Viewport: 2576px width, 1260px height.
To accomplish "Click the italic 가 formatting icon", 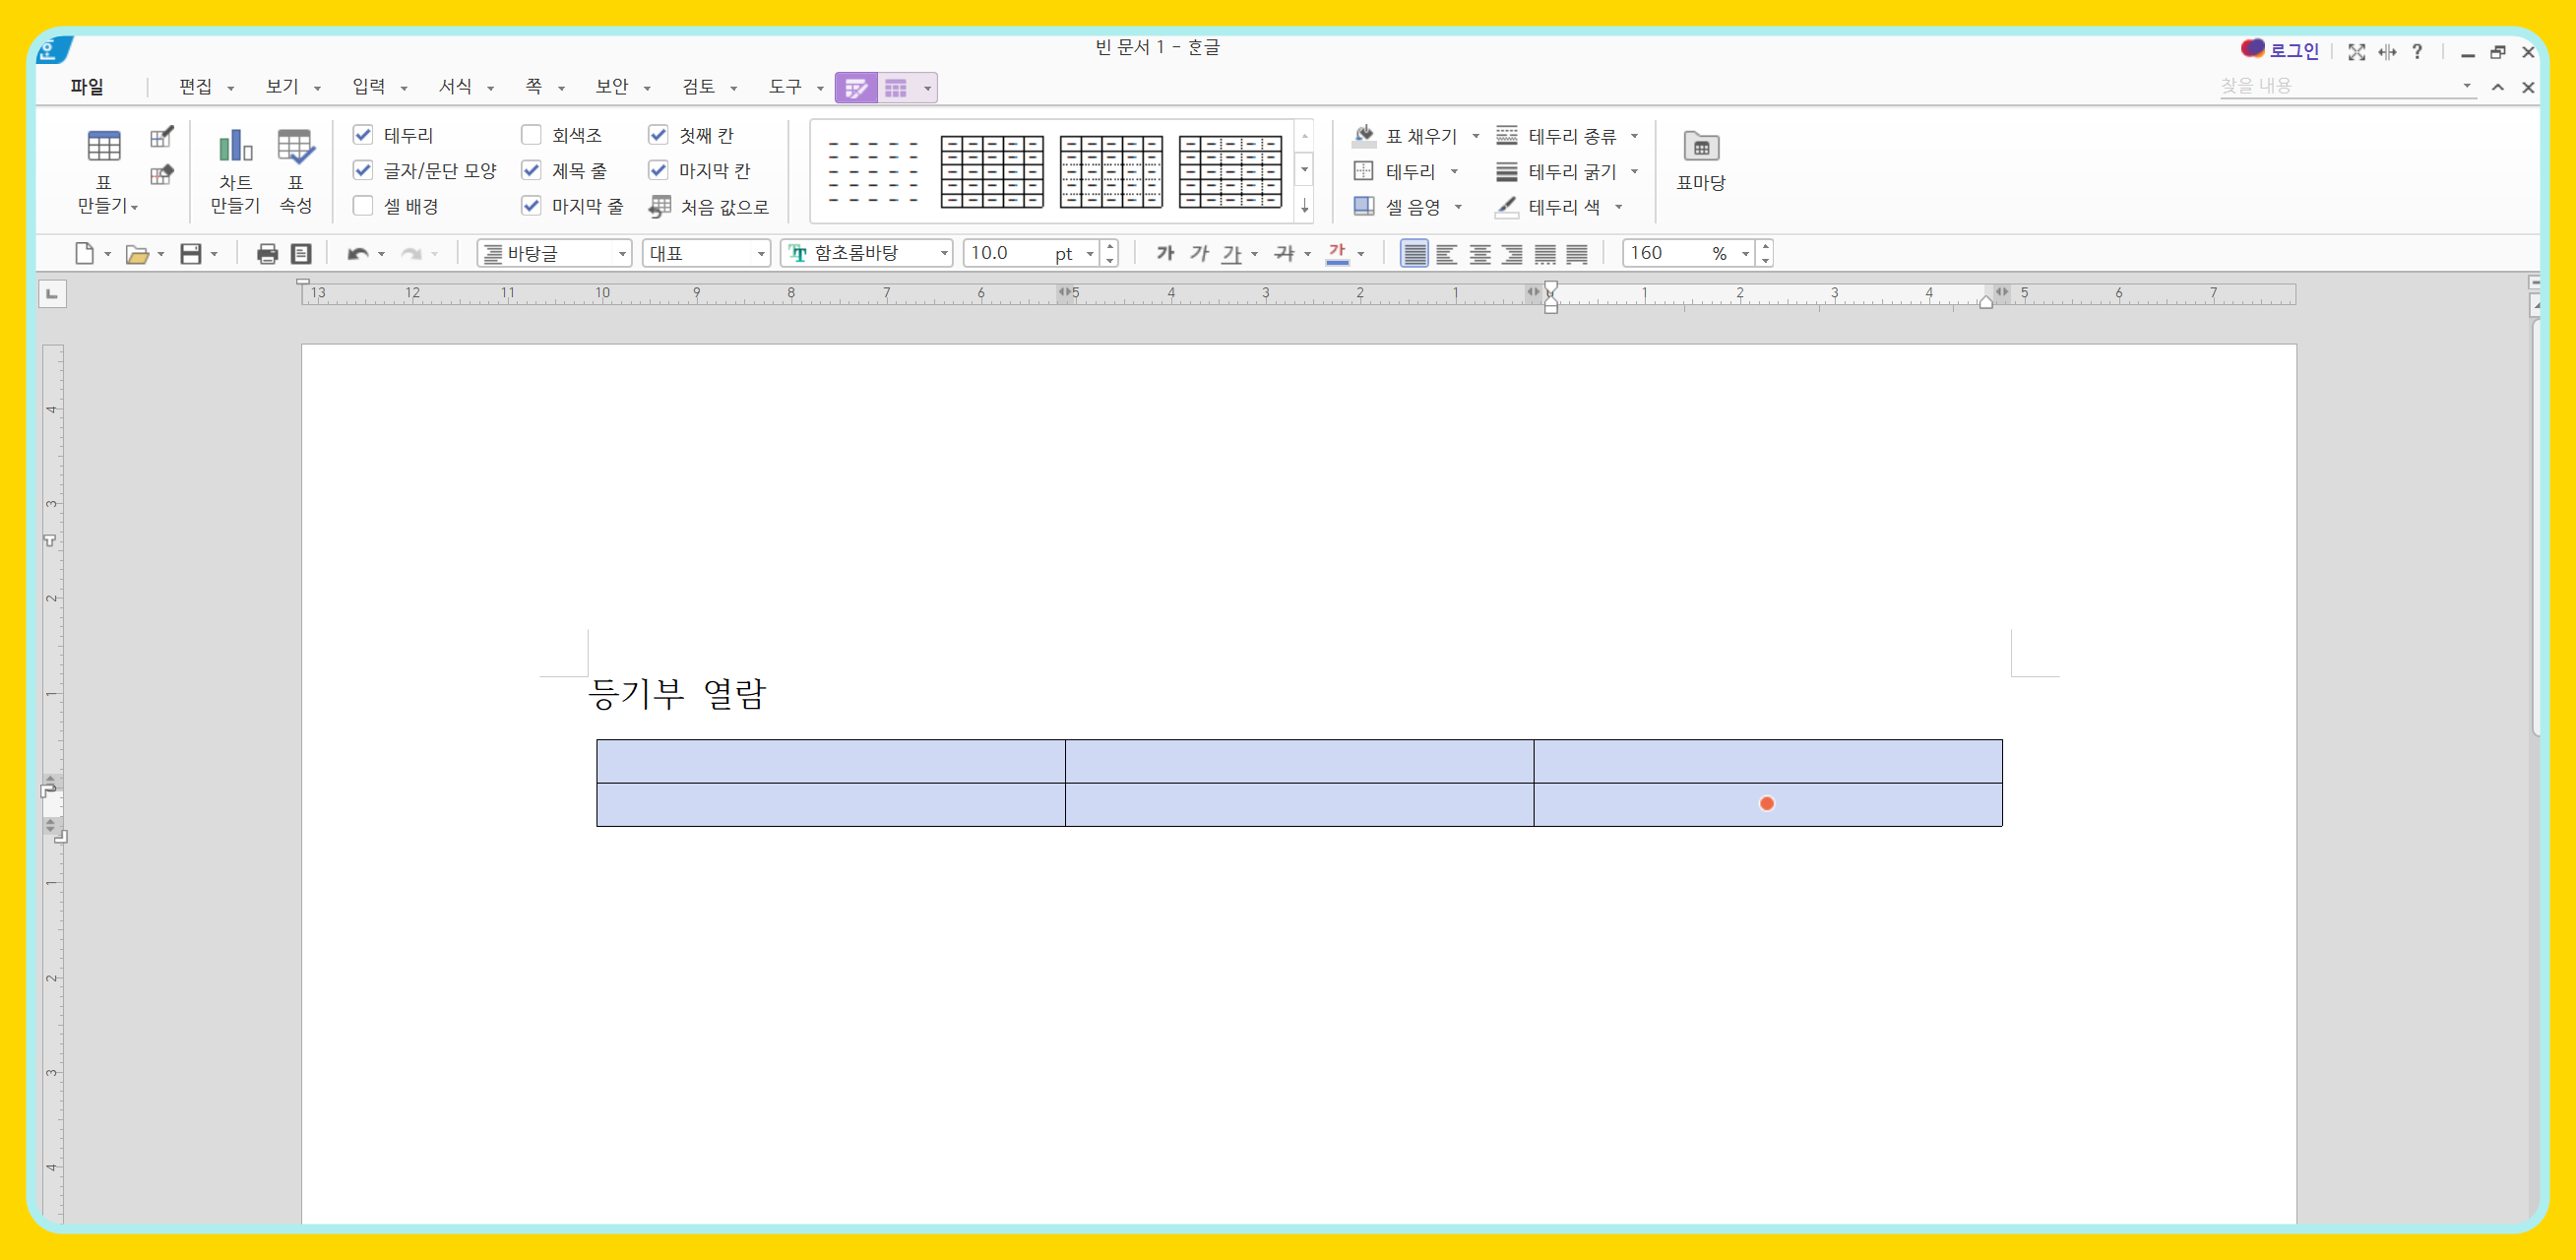I will click(x=1199, y=254).
